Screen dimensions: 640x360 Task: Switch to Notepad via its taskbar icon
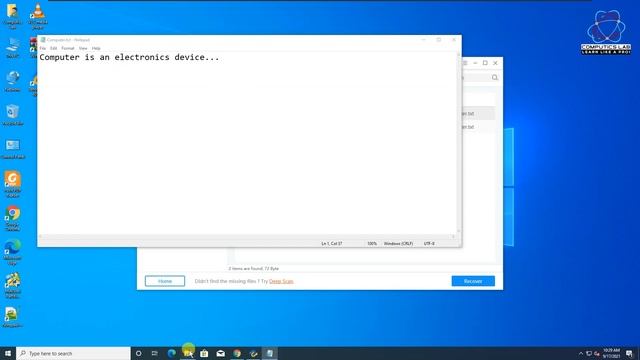point(270,353)
